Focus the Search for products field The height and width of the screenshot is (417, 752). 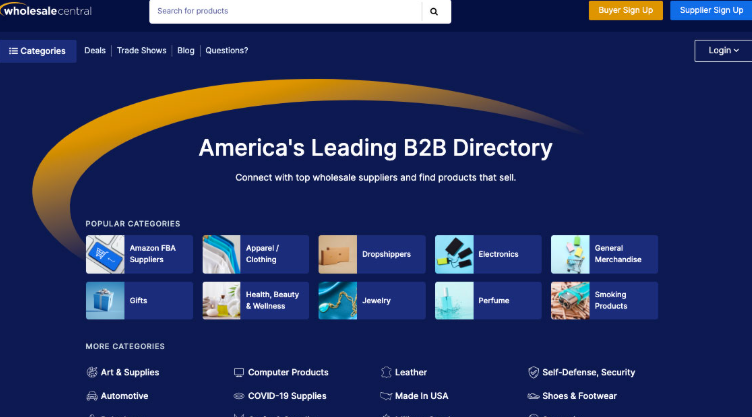[284, 11]
